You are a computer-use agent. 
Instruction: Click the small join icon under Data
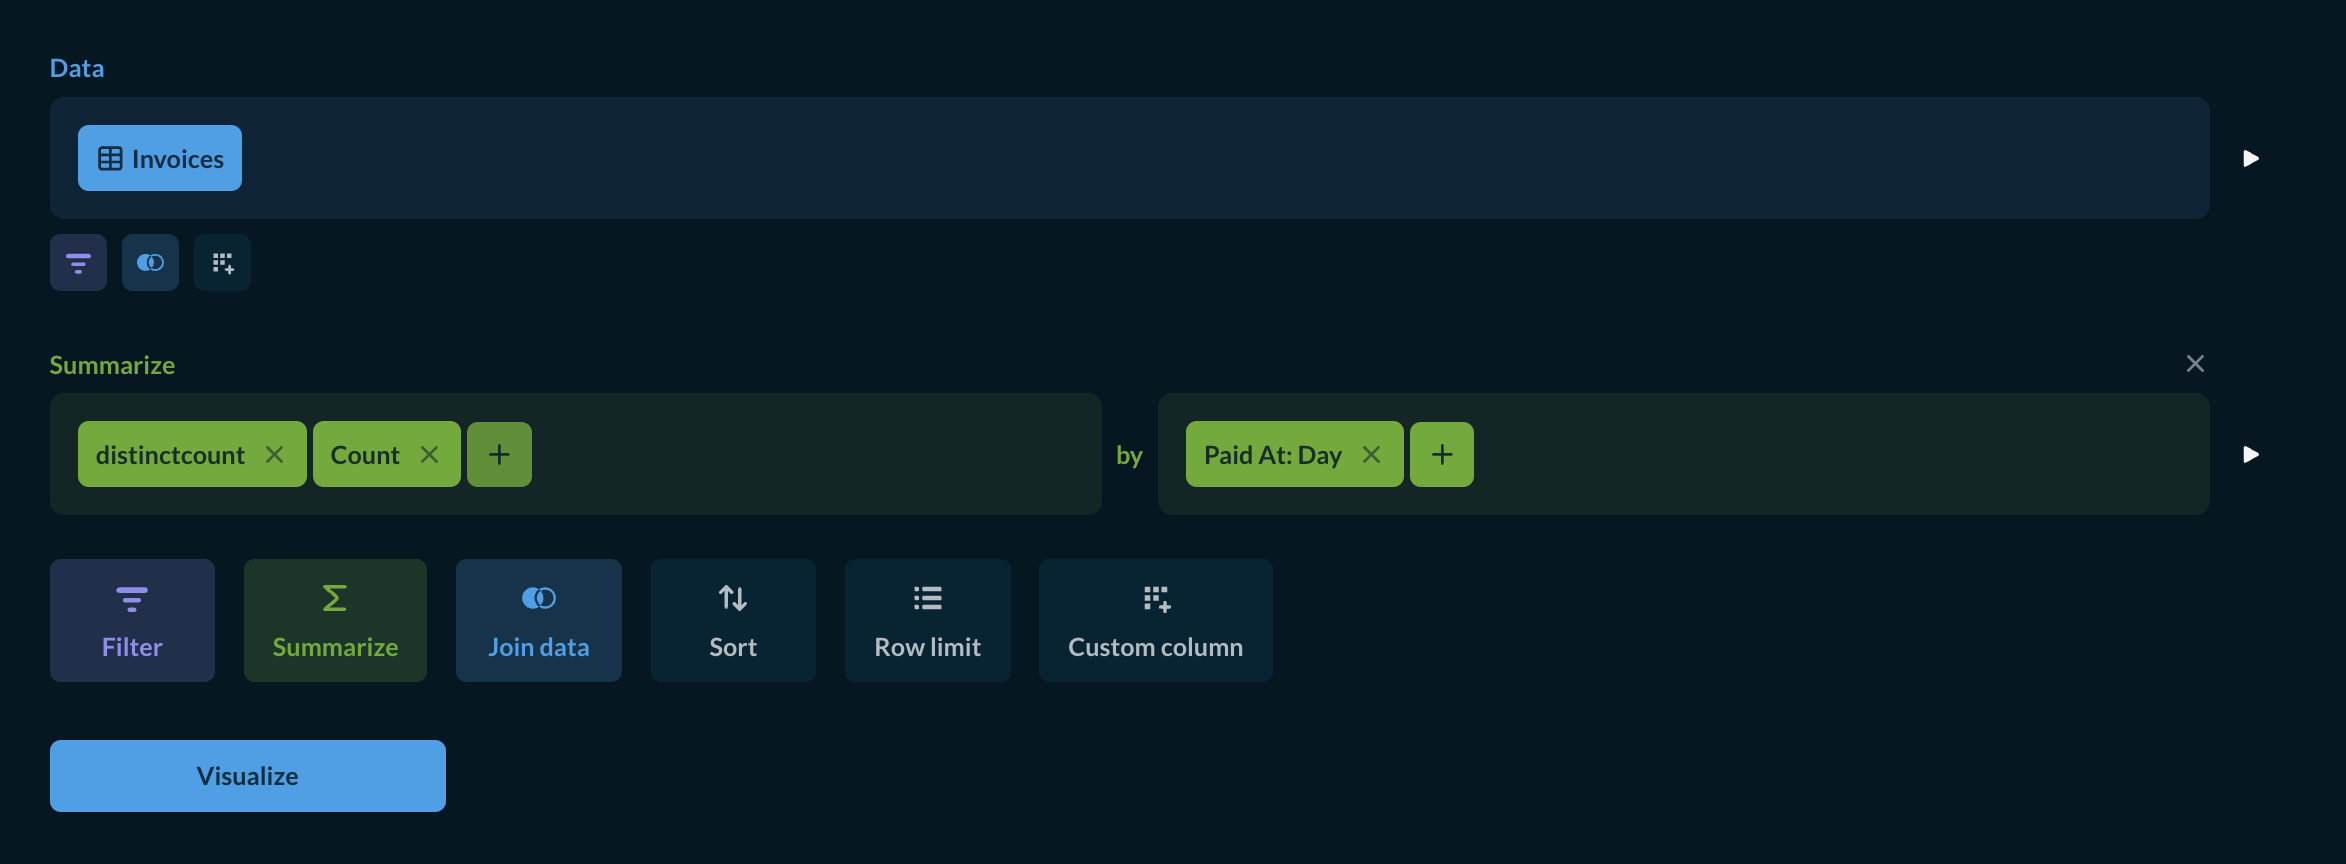(x=150, y=263)
